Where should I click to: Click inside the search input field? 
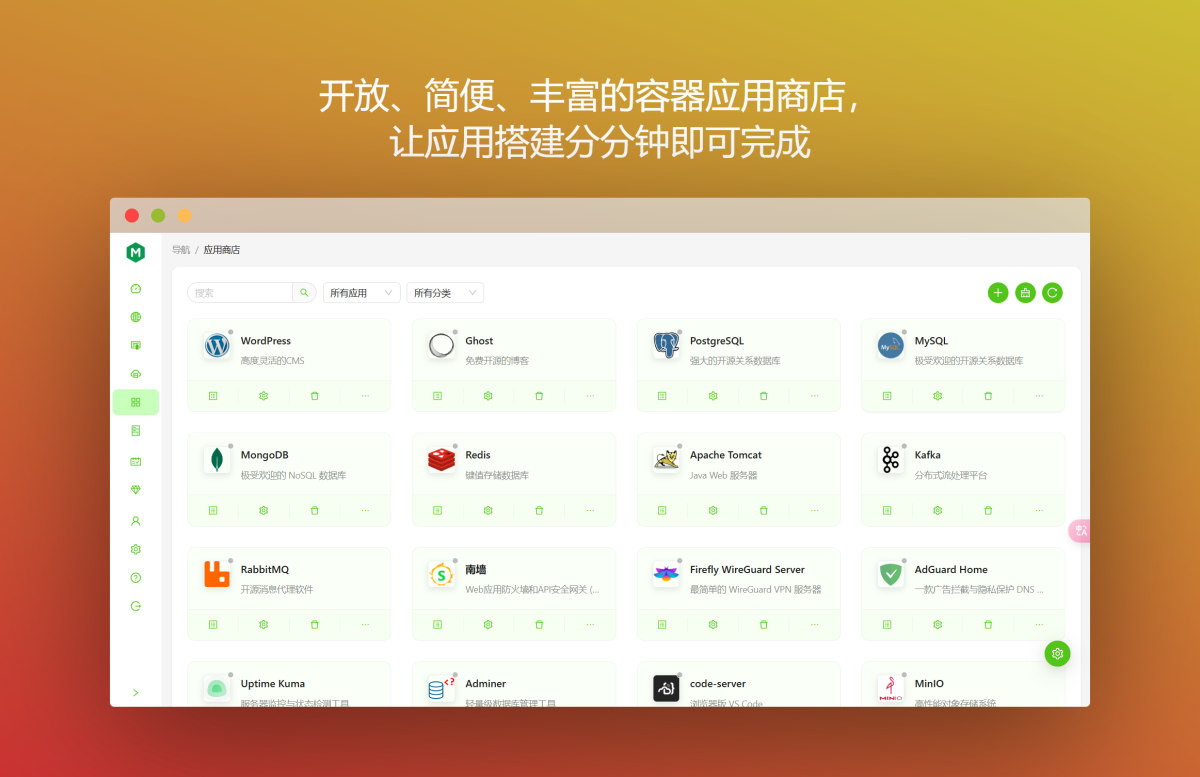click(x=240, y=292)
